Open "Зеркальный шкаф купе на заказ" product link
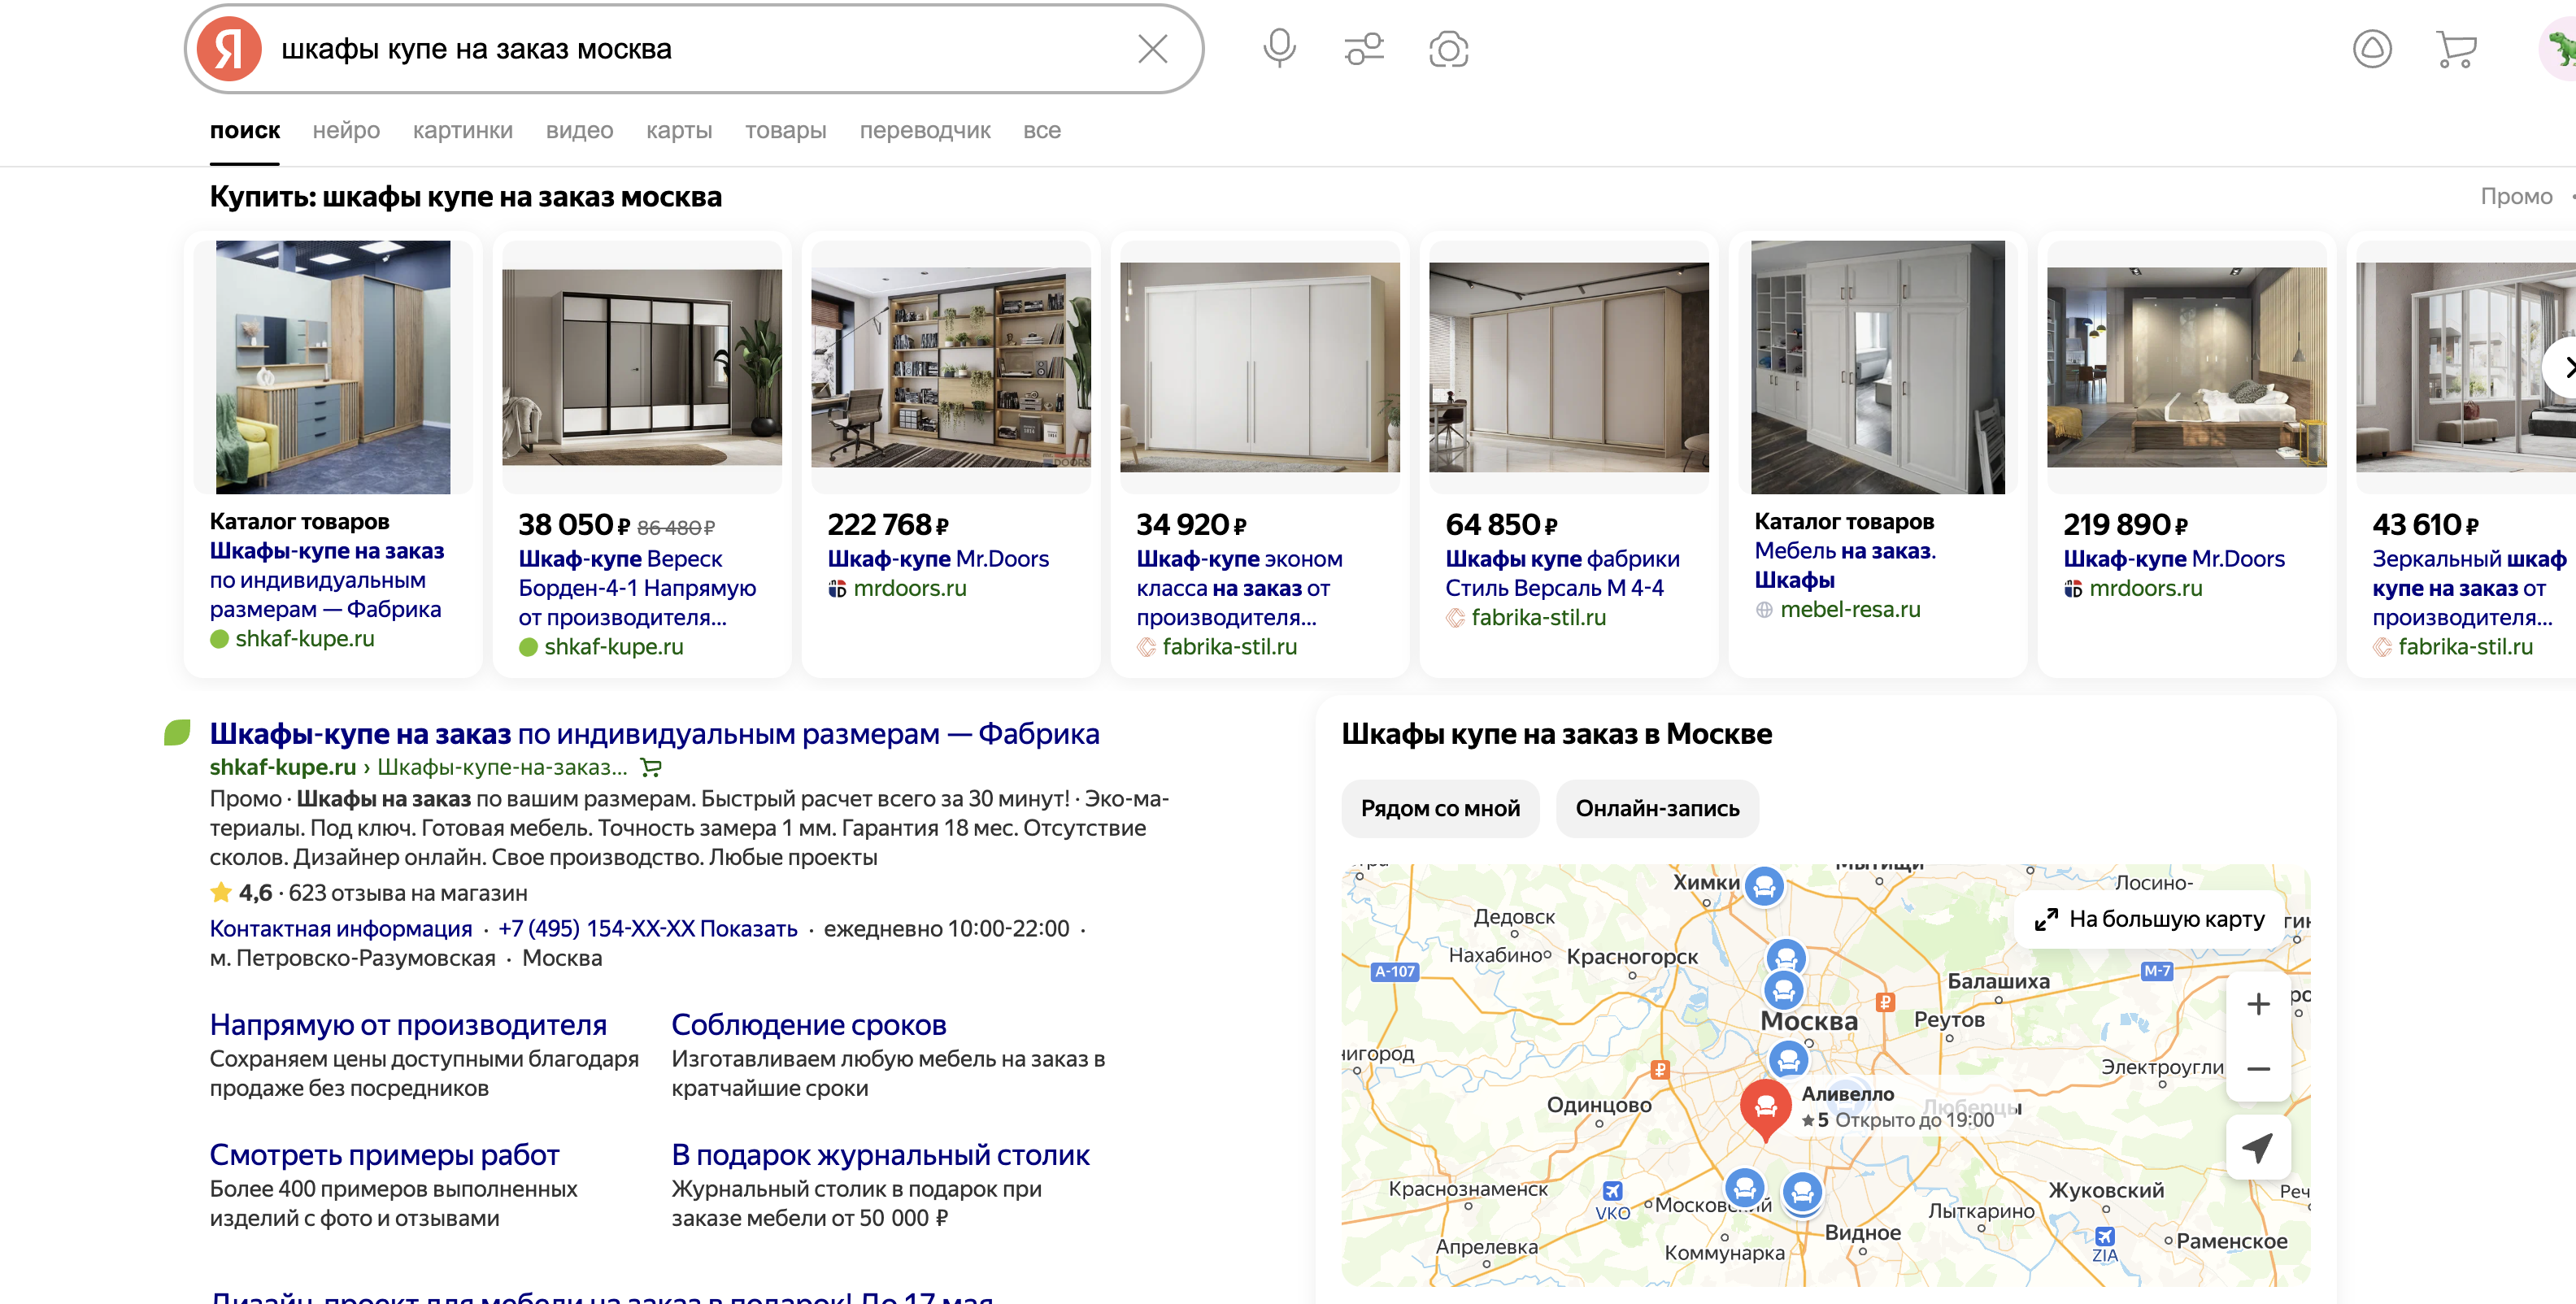The width and height of the screenshot is (2576, 1304). coord(2468,588)
